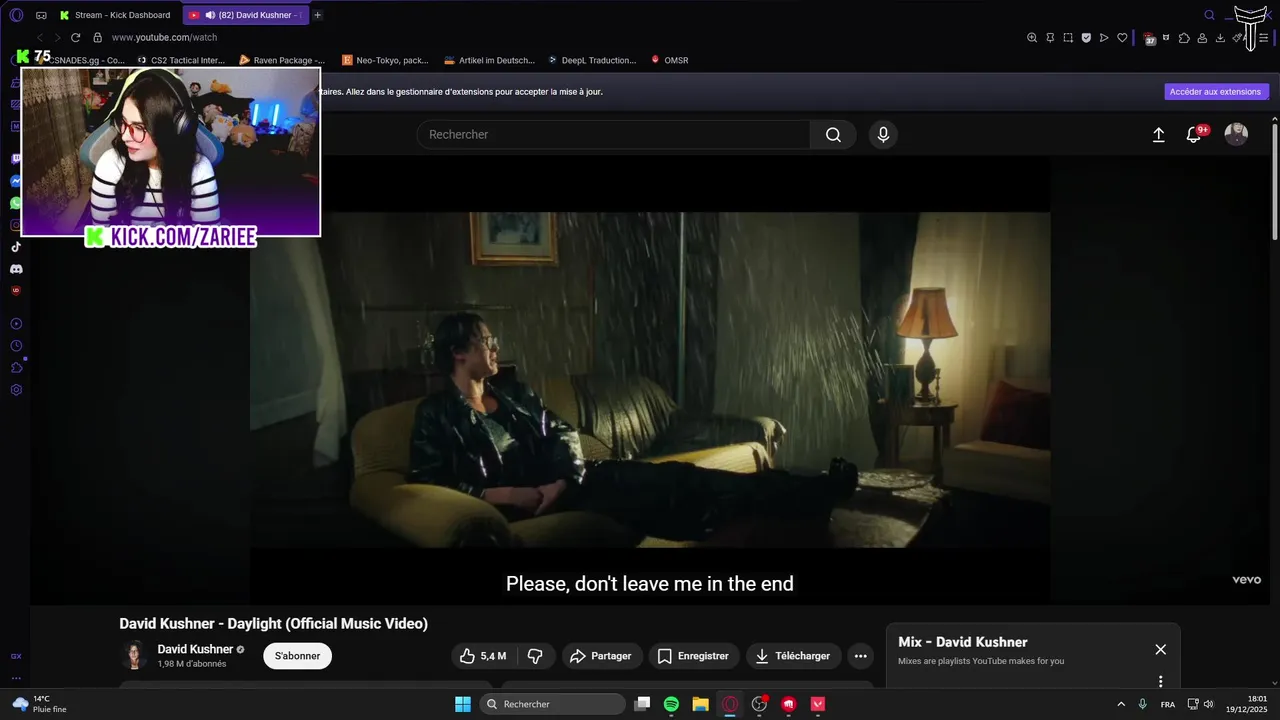
Task: Click the Opera GX menu logo
Action: click(16, 15)
